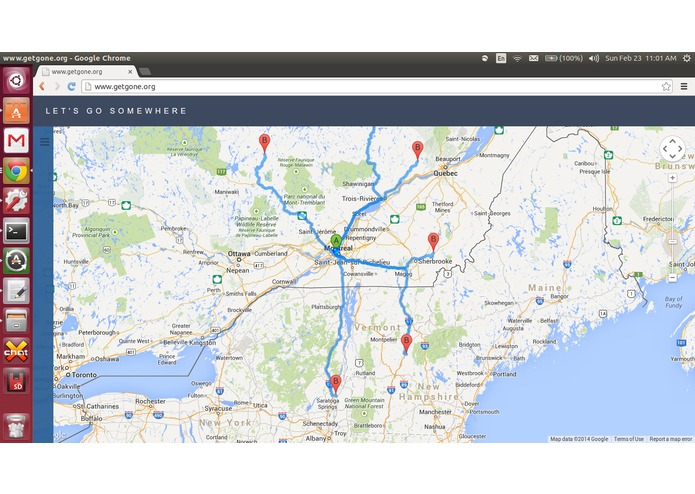The image size is (695, 494).
Task: Open the site sidebar hamburger menu
Action: click(45, 142)
